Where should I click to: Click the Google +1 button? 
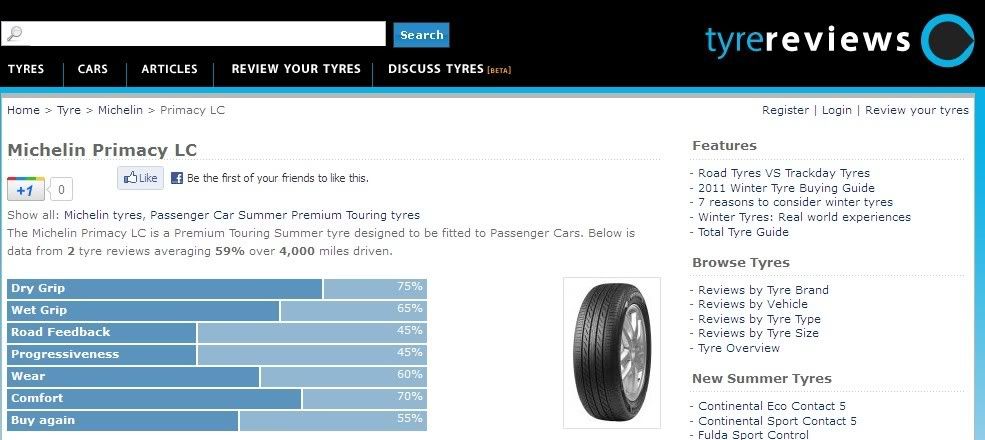pyautogui.click(x=26, y=189)
